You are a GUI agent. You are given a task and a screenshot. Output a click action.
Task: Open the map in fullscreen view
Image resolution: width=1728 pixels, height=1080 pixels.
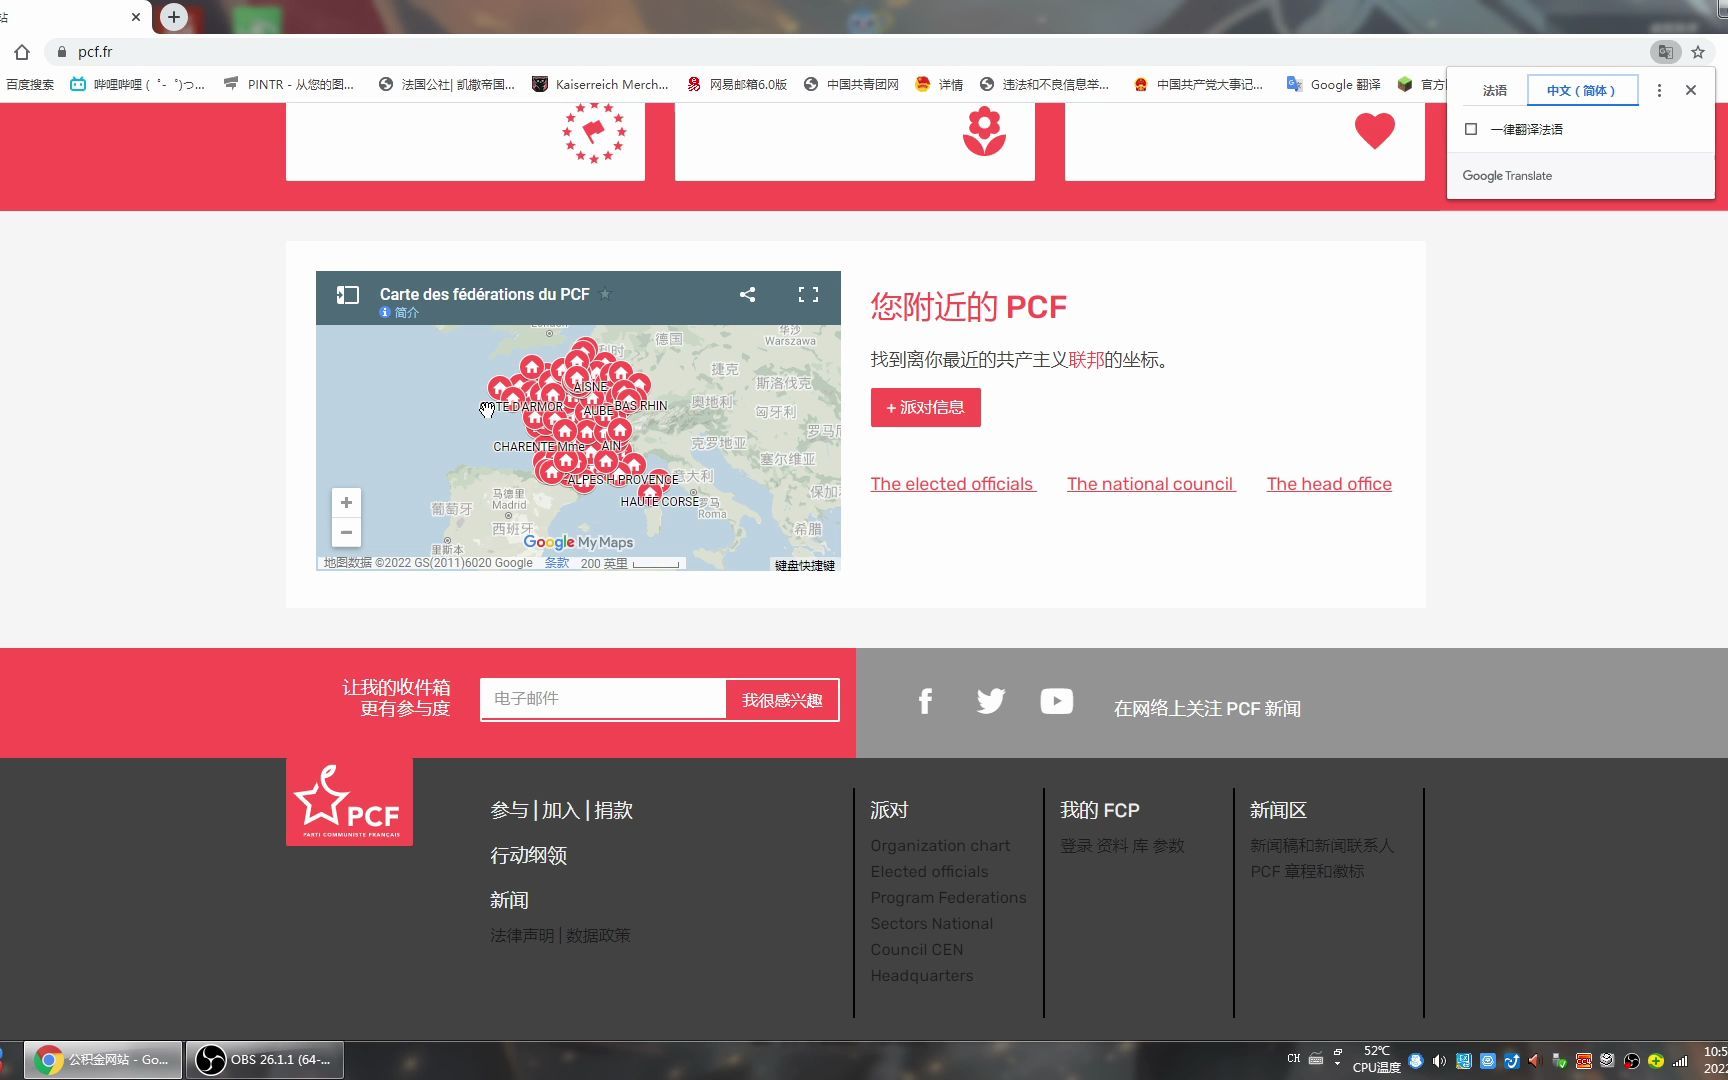click(808, 294)
